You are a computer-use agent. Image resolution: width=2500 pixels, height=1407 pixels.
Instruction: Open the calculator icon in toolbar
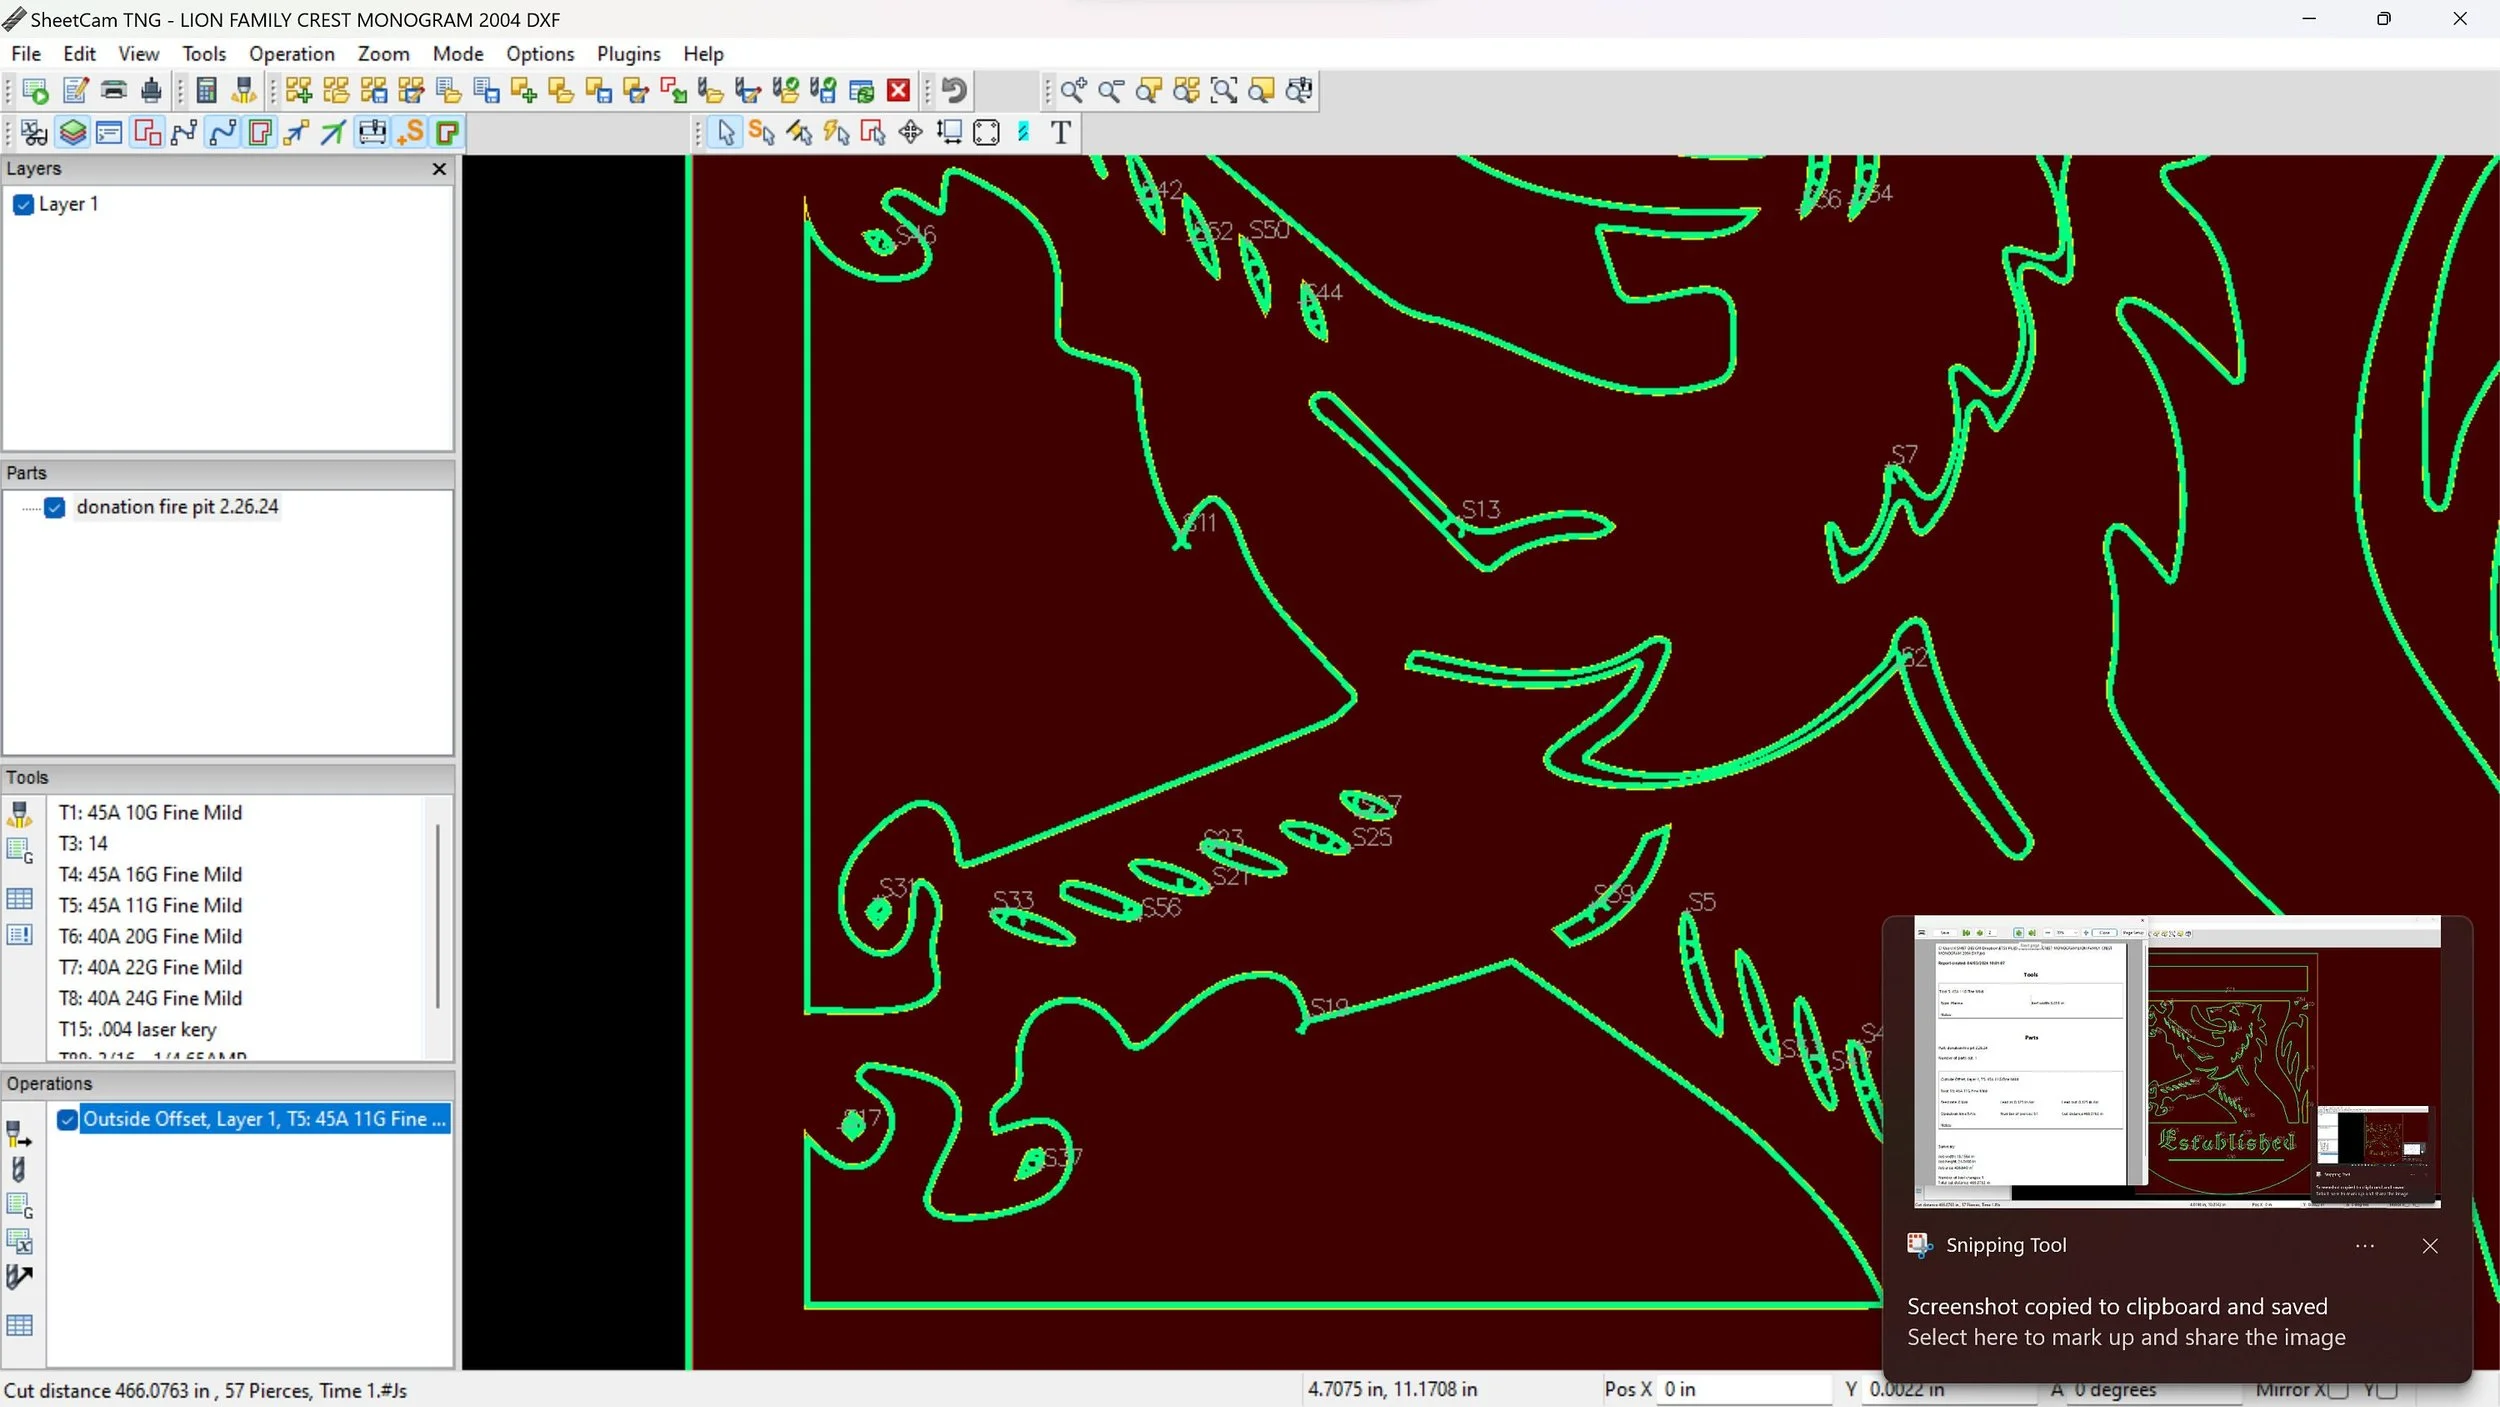coord(206,91)
